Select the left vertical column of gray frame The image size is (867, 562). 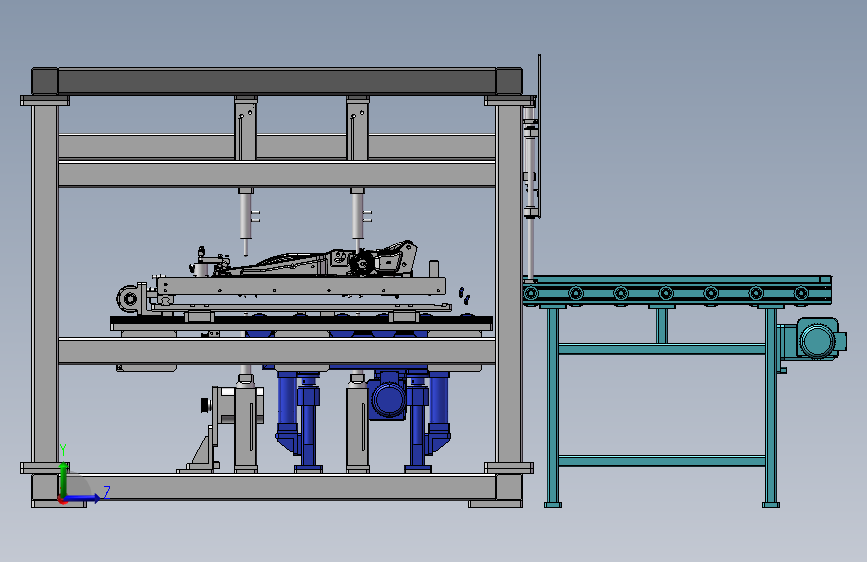coord(45,284)
